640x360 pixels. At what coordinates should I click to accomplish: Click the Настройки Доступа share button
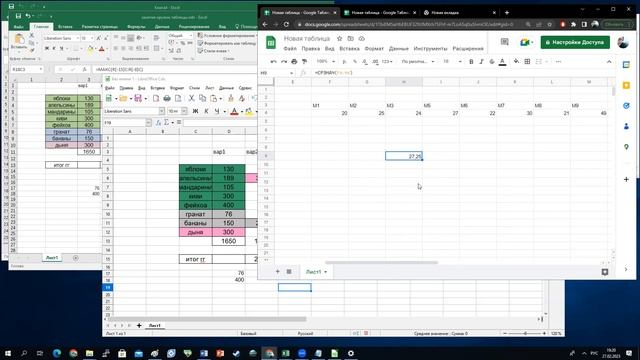pyautogui.click(x=575, y=42)
